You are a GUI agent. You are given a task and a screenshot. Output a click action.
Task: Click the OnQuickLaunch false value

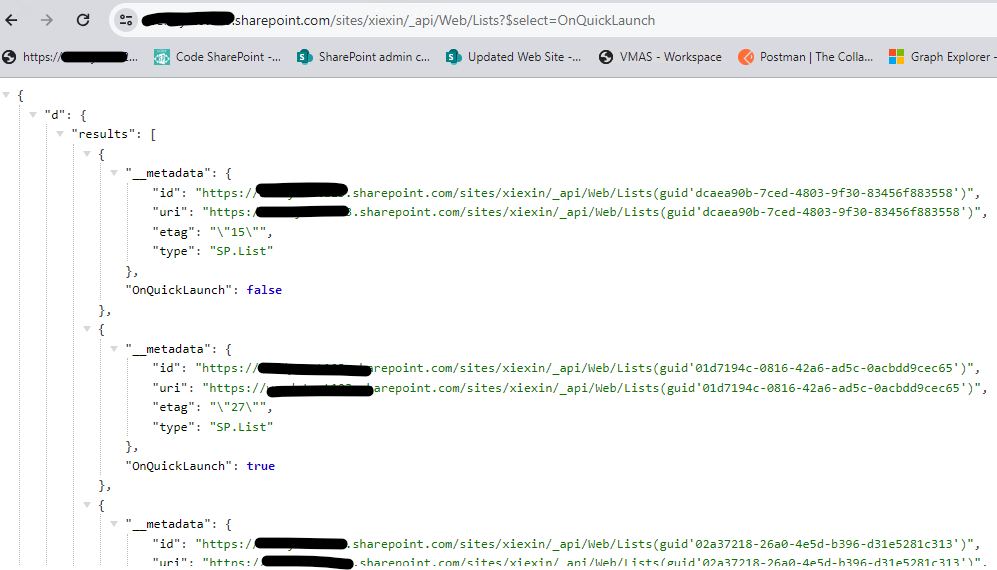point(265,290)
